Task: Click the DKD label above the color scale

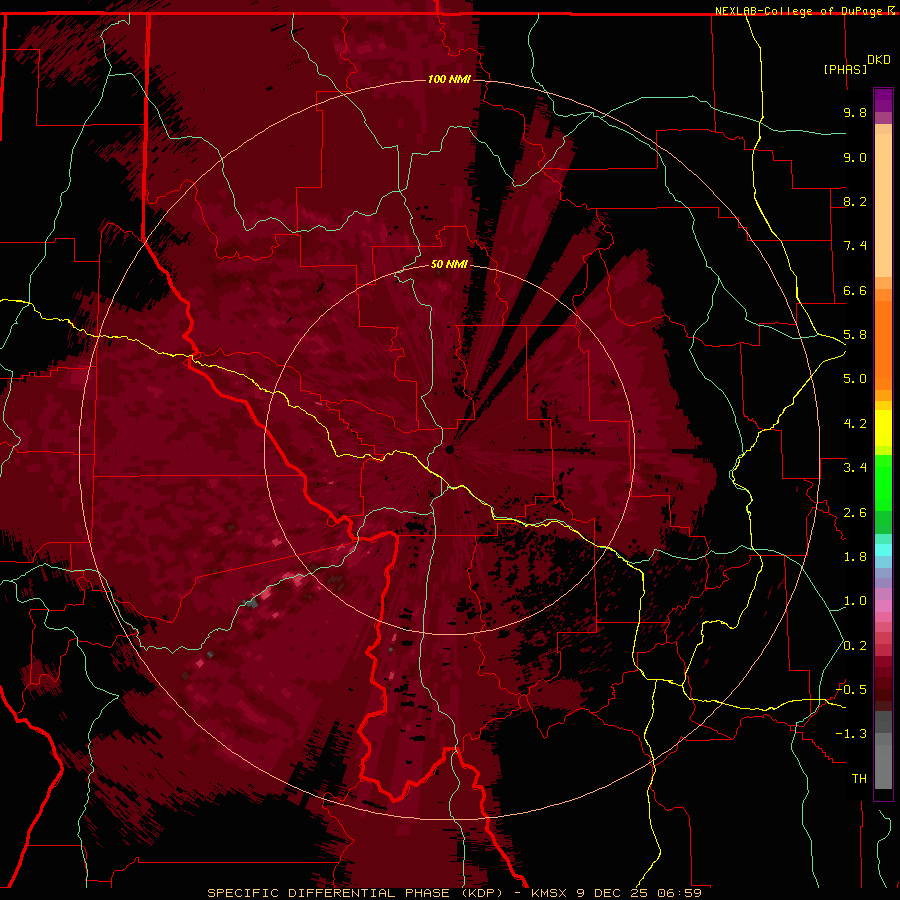Action: pos(879,60)
